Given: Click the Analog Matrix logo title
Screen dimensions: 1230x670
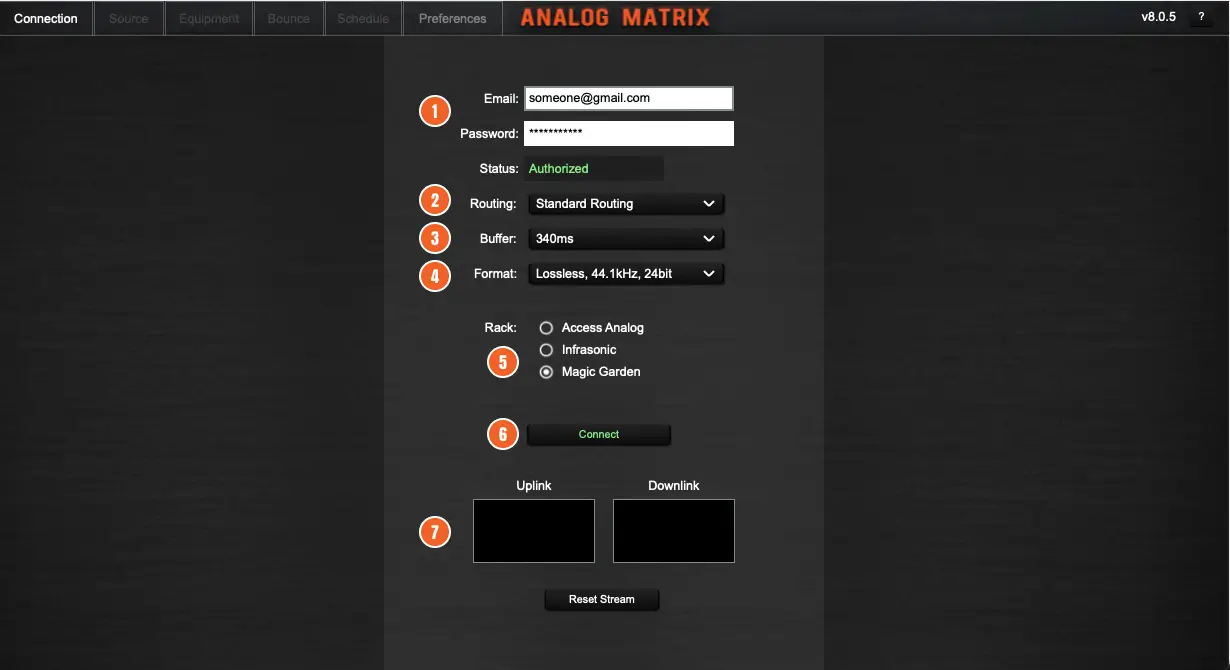Looking at the screenshot, I should pyautogui.click(x=615, y=17).
